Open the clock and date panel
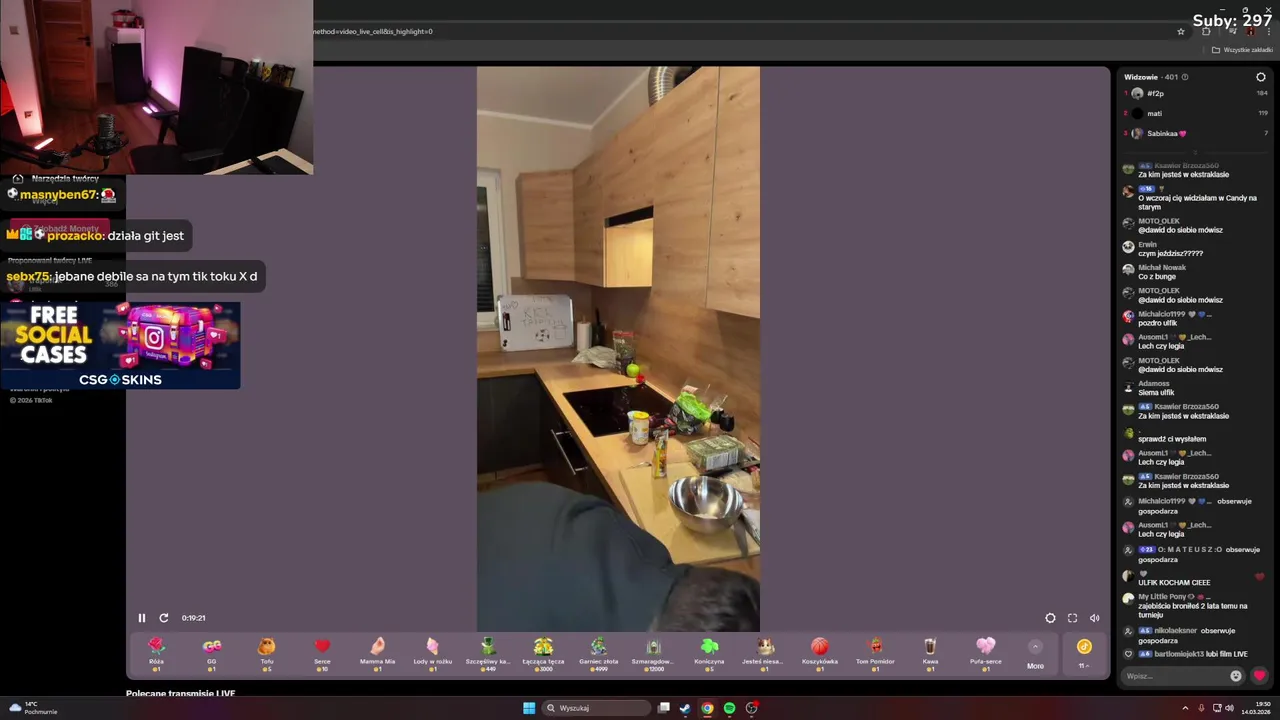The width and height of the screenshot is (1280, 720). coord(1256,708)
